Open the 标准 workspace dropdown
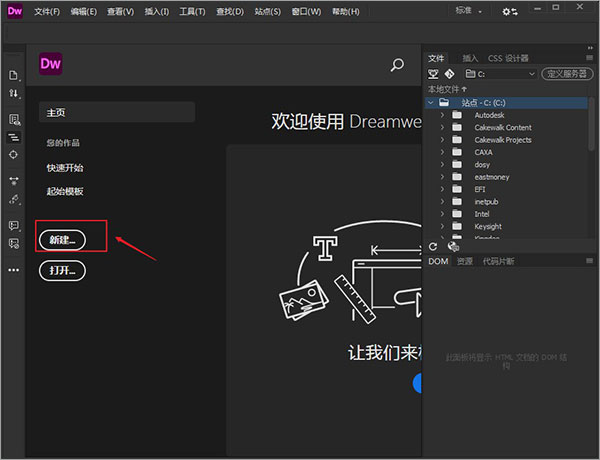The width and height of the screenshot is (600, 460). coord(468,11)
